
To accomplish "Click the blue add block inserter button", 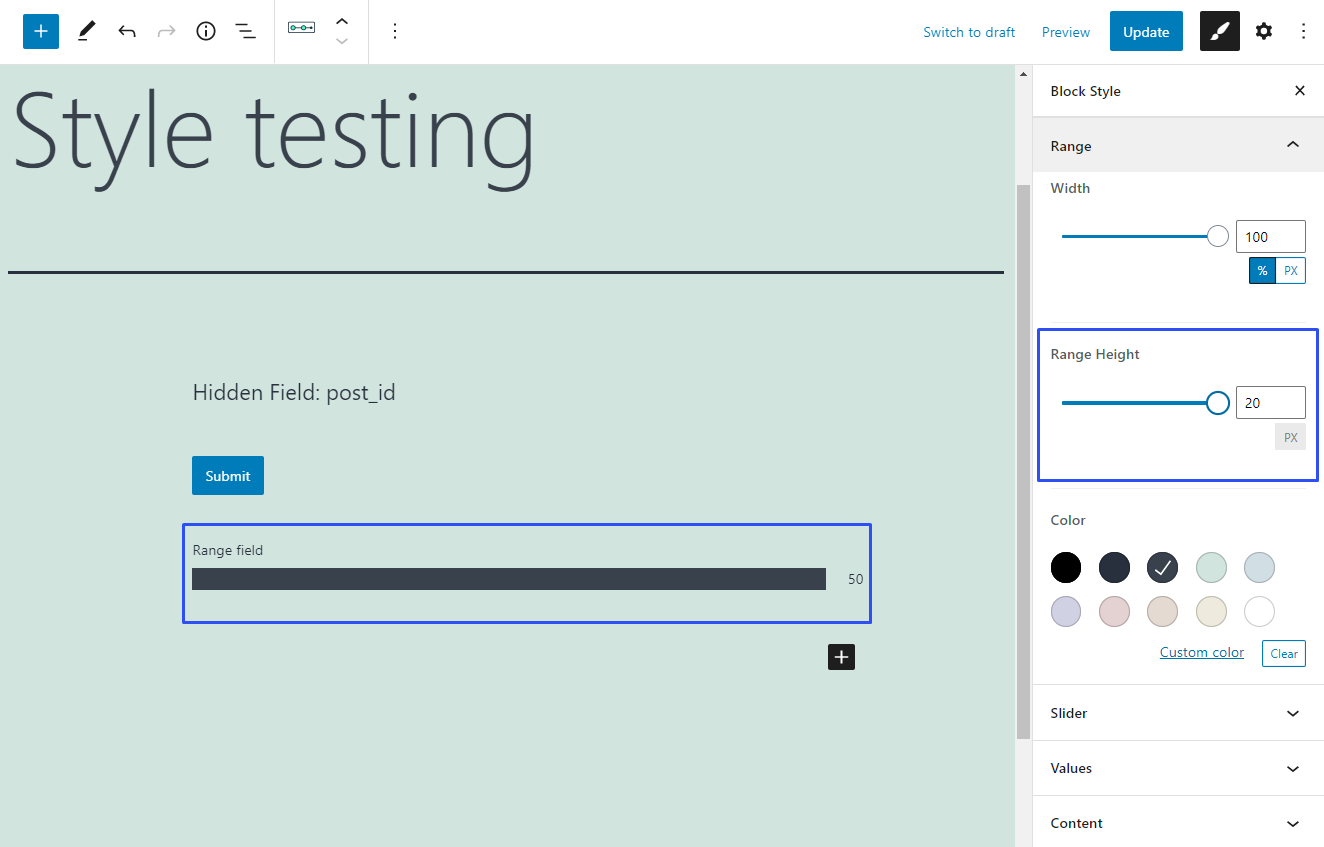I will coord(41,31).
